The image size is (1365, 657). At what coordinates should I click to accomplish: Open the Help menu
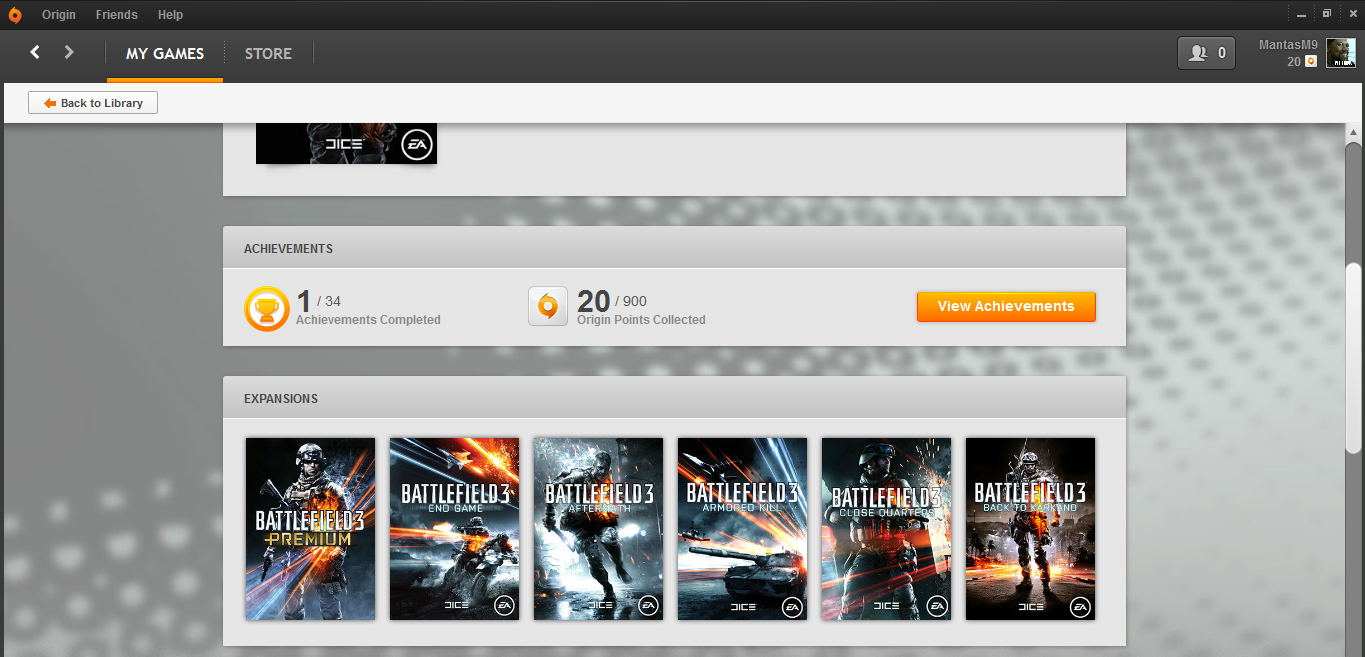pos(170,15)
